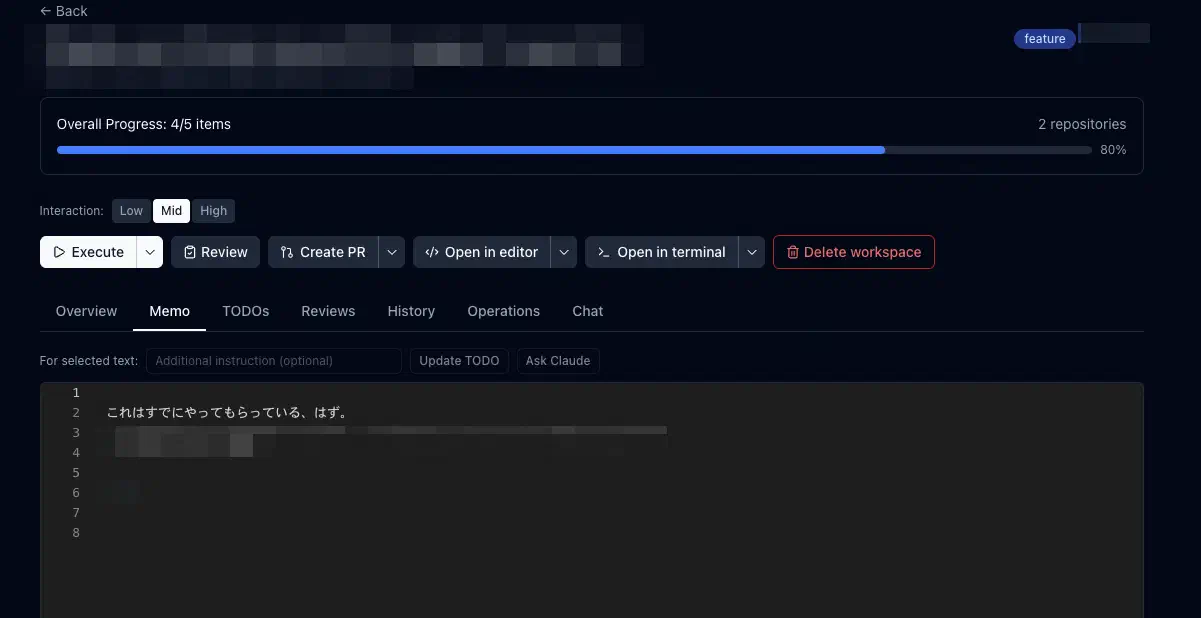Expand the Execute options dropdown arrow
Screen dimensions: 1201x618
click(149, 252)
